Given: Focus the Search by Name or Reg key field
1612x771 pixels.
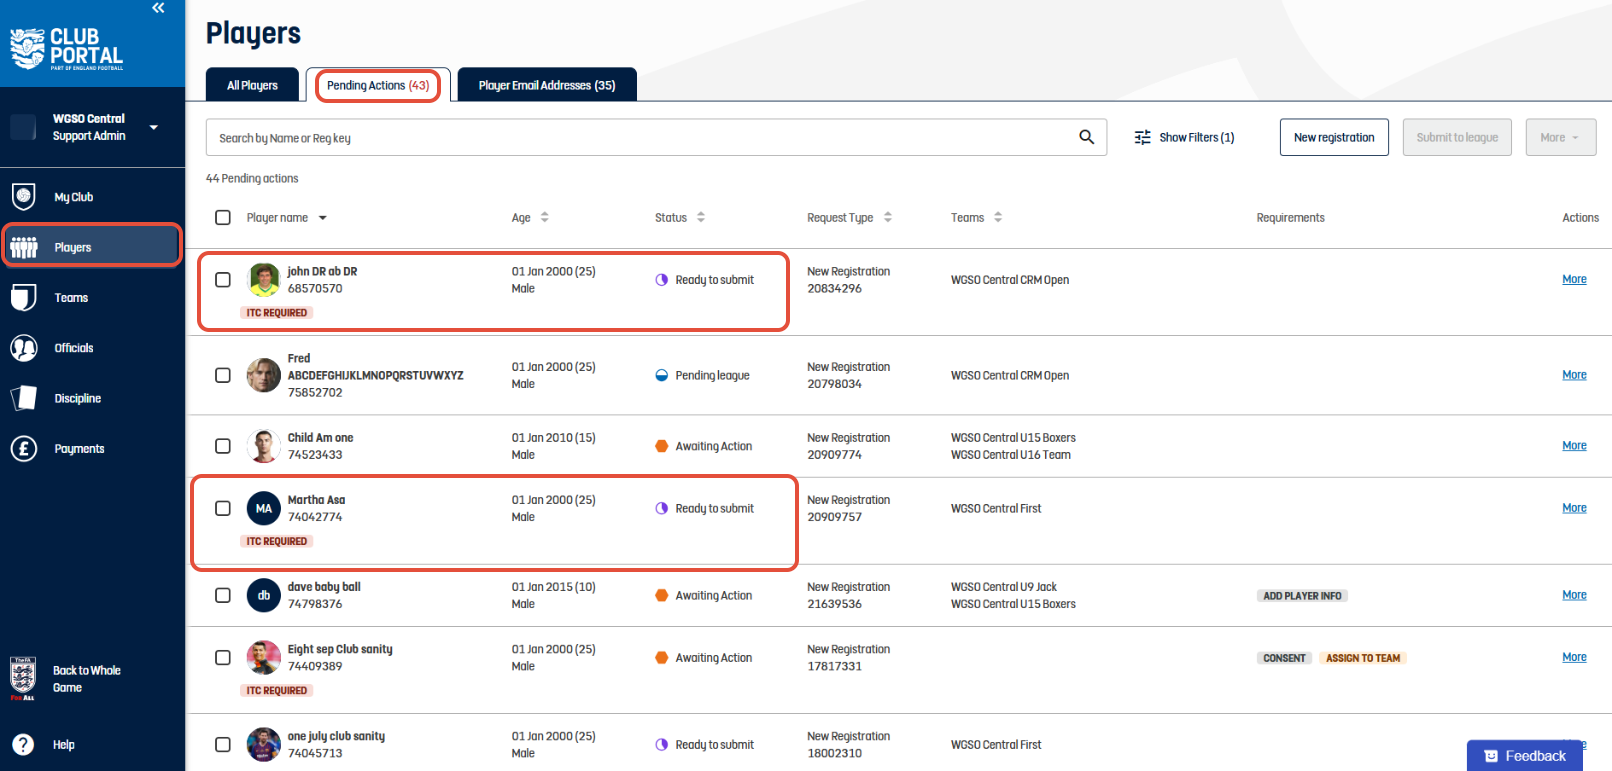Looking at the screenshot, I should pos(656,137).
